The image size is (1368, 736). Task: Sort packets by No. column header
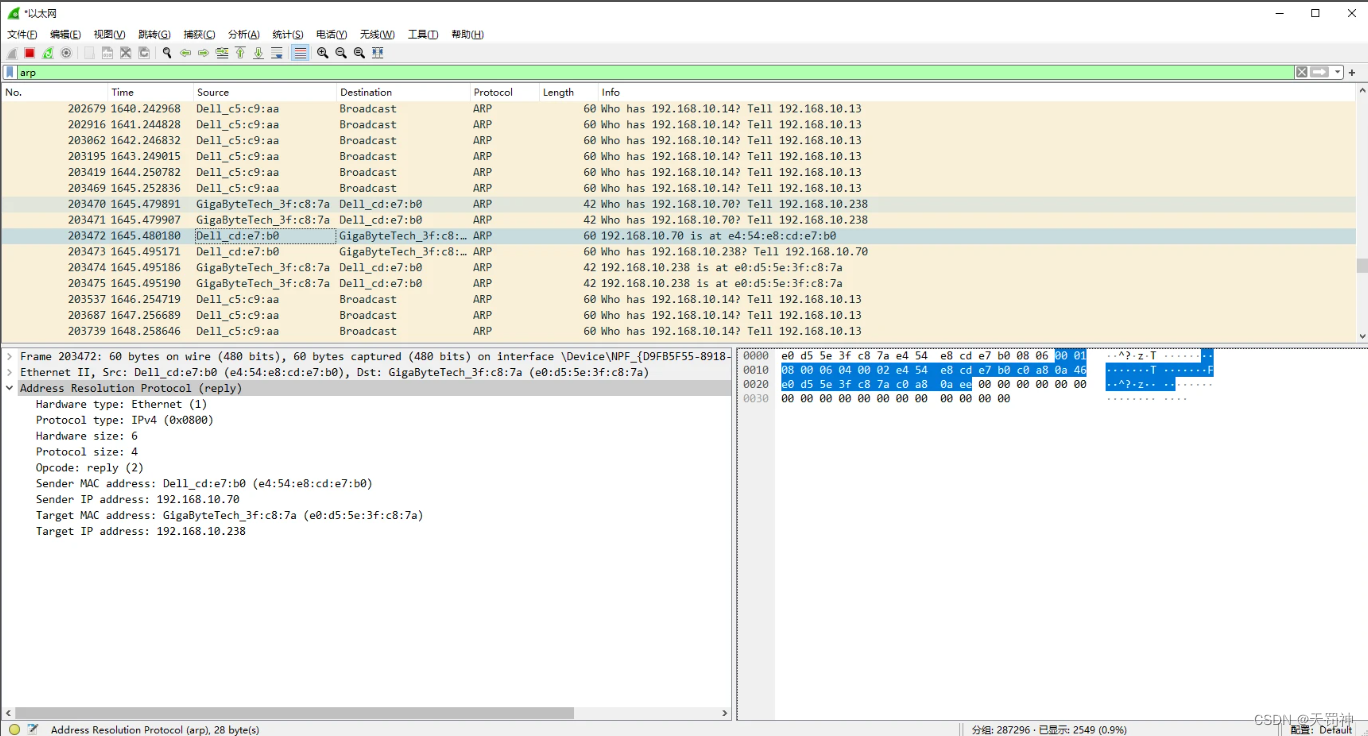tap(54, 92)
